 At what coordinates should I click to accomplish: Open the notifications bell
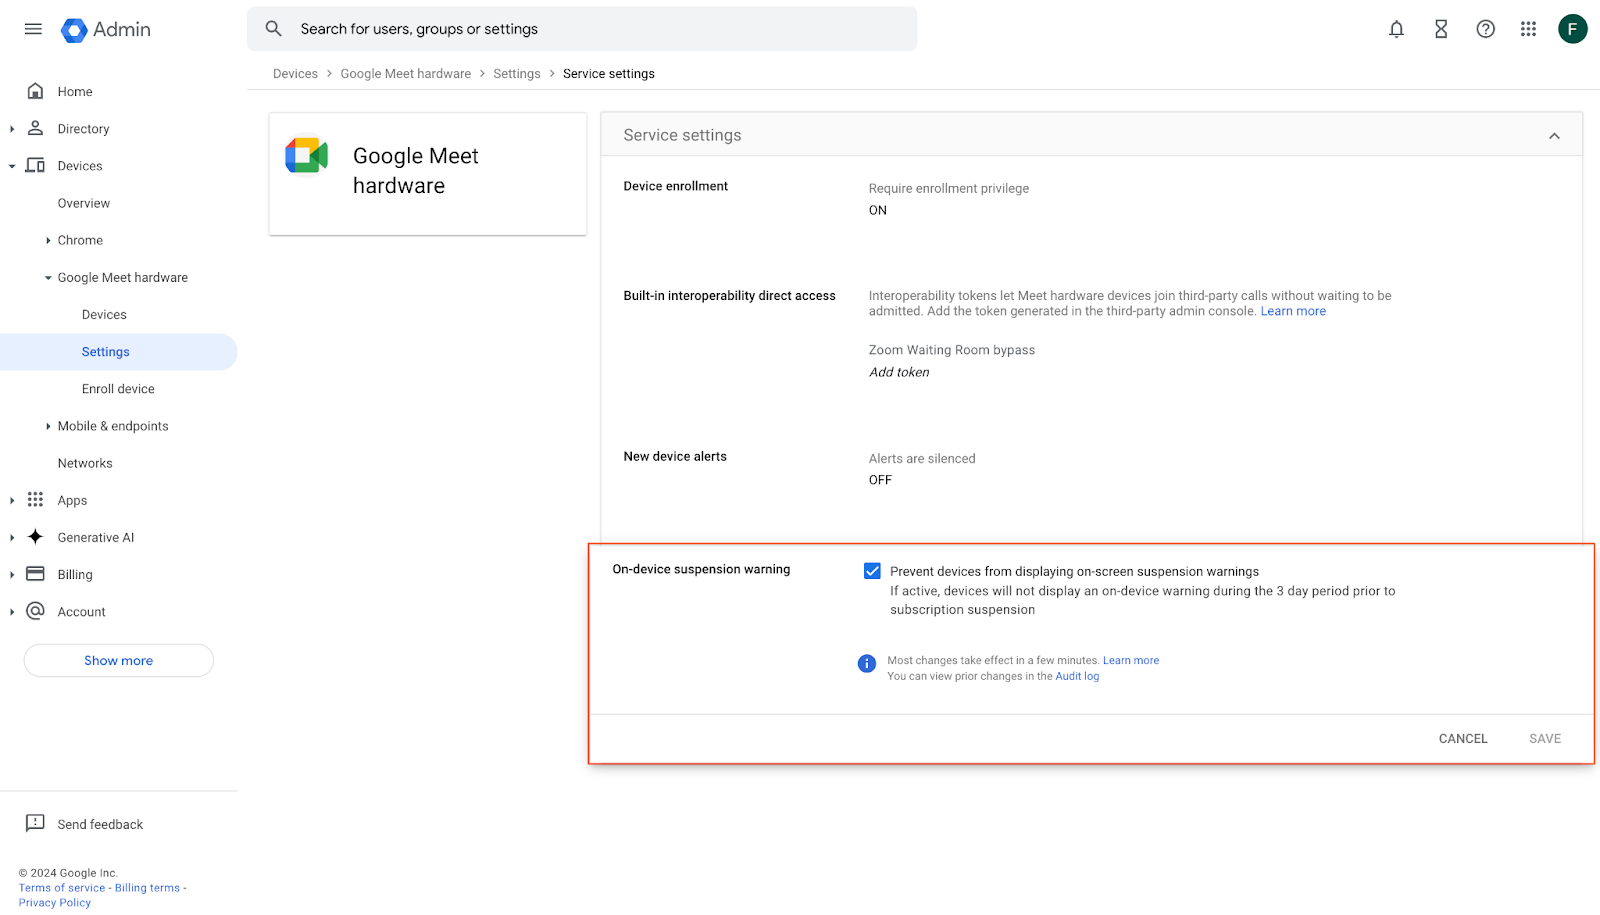pos(1396,29)
